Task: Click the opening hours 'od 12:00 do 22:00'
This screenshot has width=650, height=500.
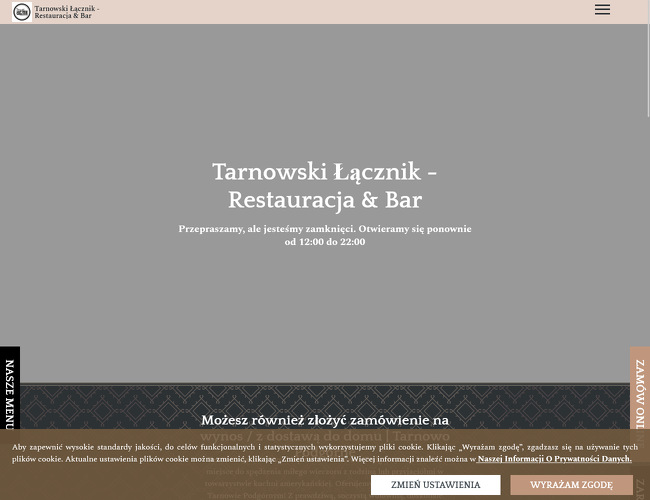Action: click(325, 242)
